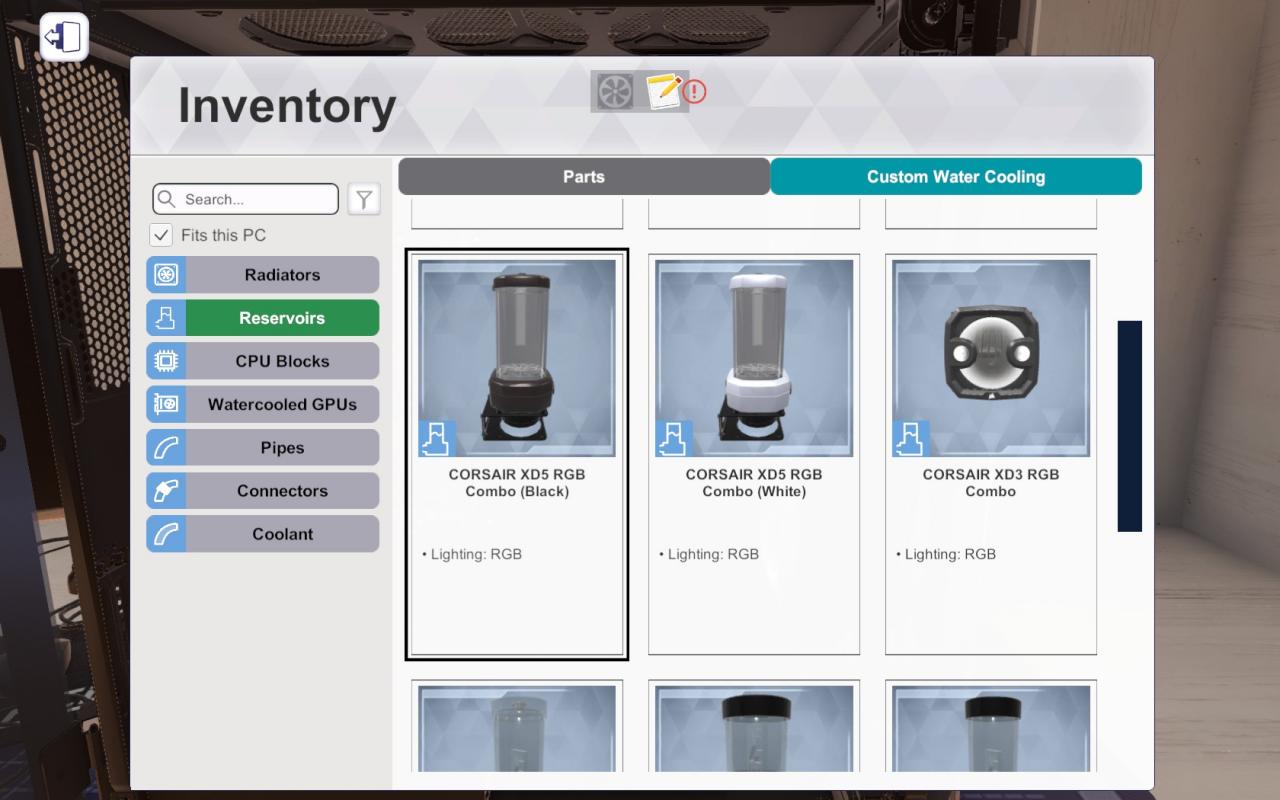Image resolution: width=1280 pixels, height=800 pixels.
Task: Click the filter funnel icon
Action: 364,199
